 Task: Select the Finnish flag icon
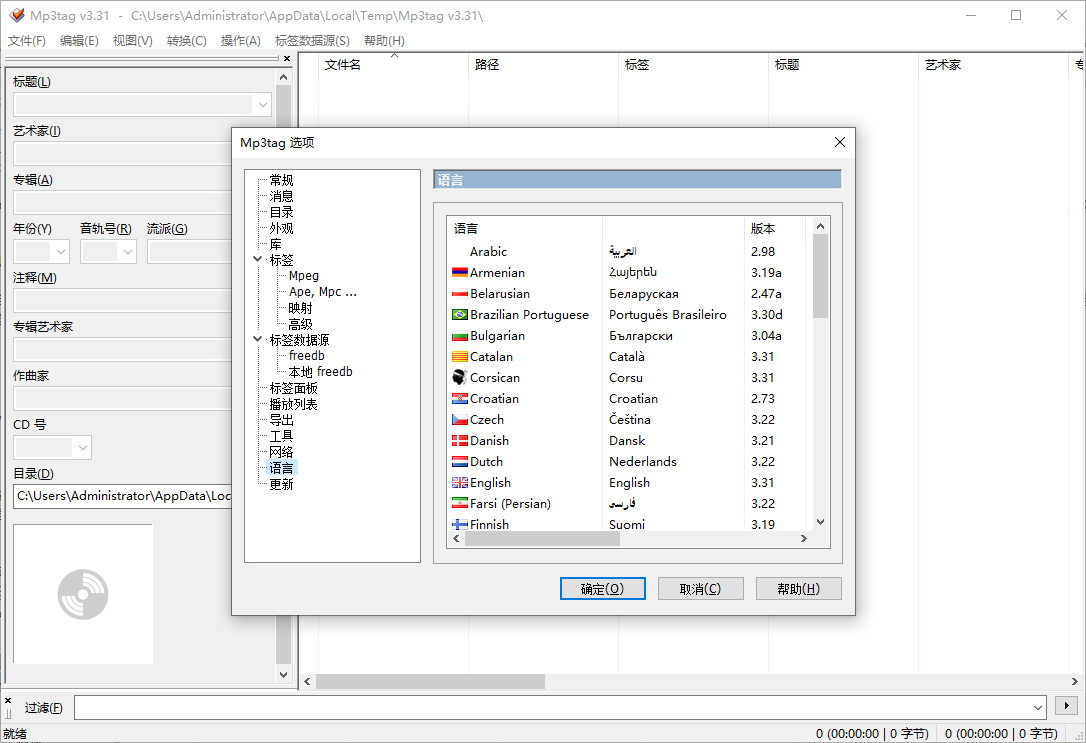[x=460, y=524]
